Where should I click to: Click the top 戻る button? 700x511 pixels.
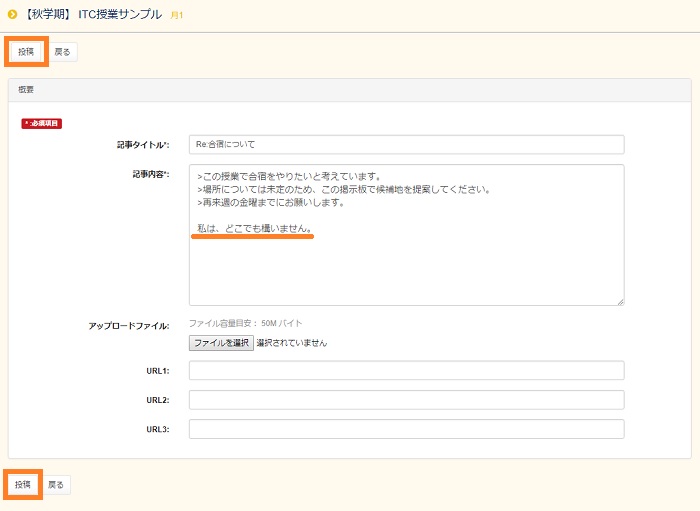(62, 51)
